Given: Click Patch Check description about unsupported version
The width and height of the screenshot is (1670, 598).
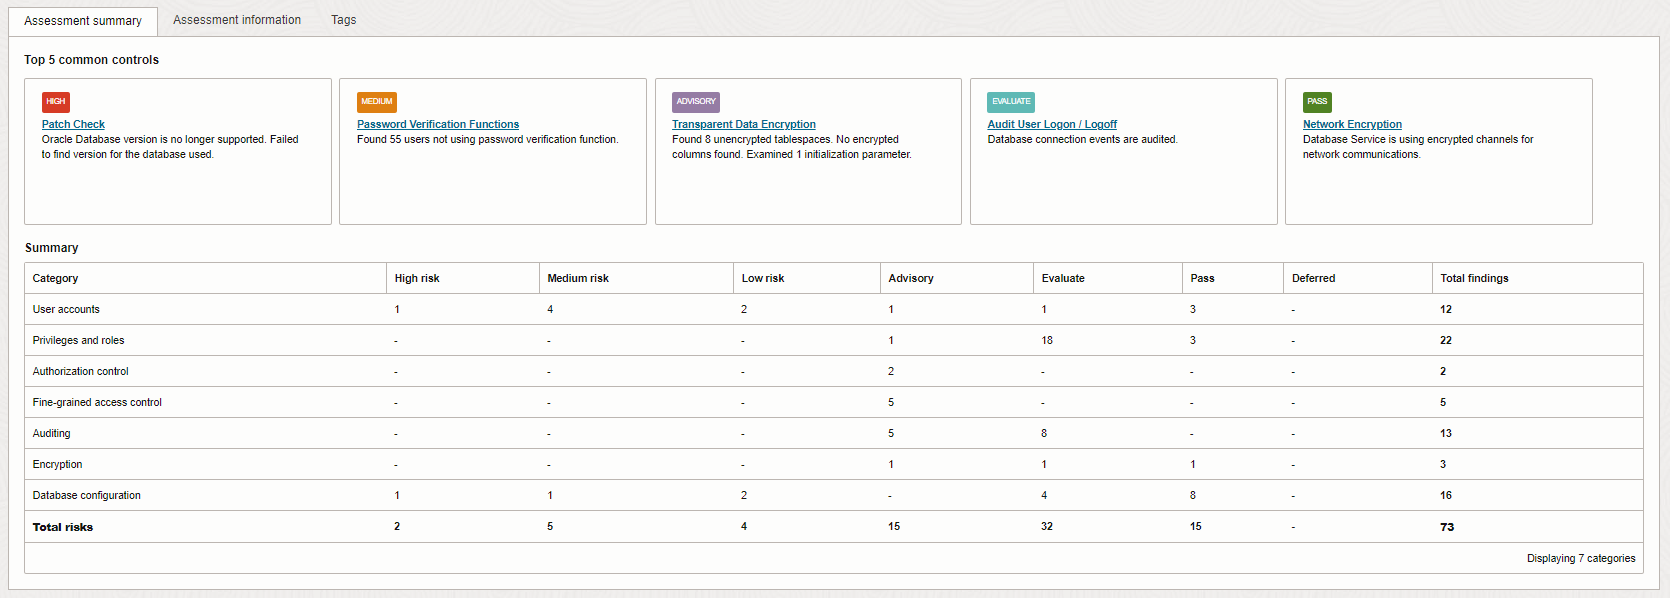Looking at the screenshot, I should pos(170,147).
